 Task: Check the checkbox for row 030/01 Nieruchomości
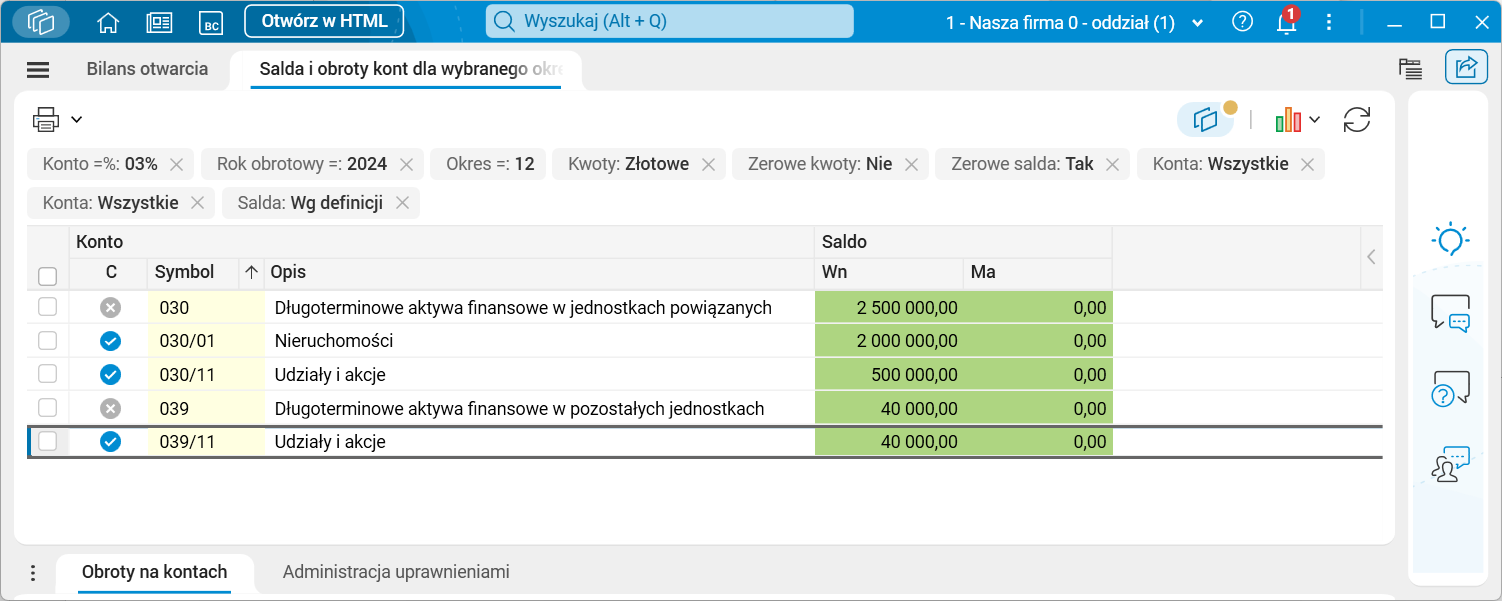click(x=47, y=340)
